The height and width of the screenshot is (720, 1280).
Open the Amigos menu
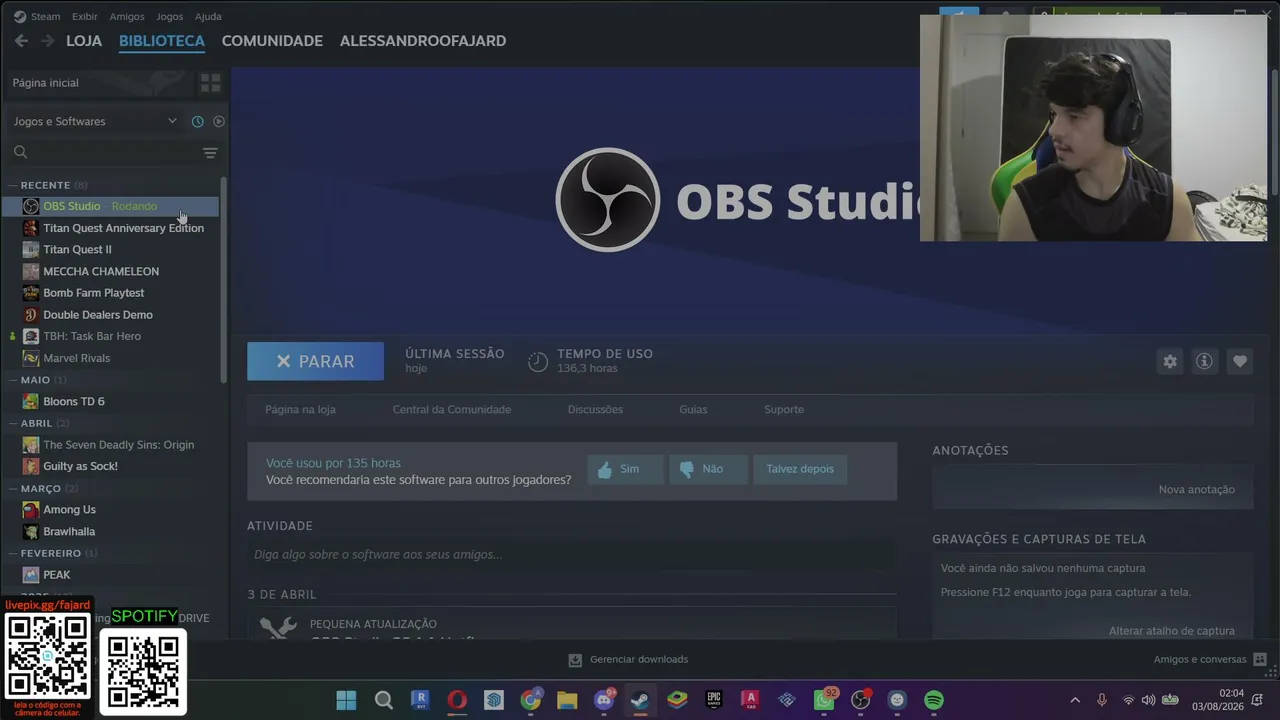pyautogui.click(x=127, y=16)
